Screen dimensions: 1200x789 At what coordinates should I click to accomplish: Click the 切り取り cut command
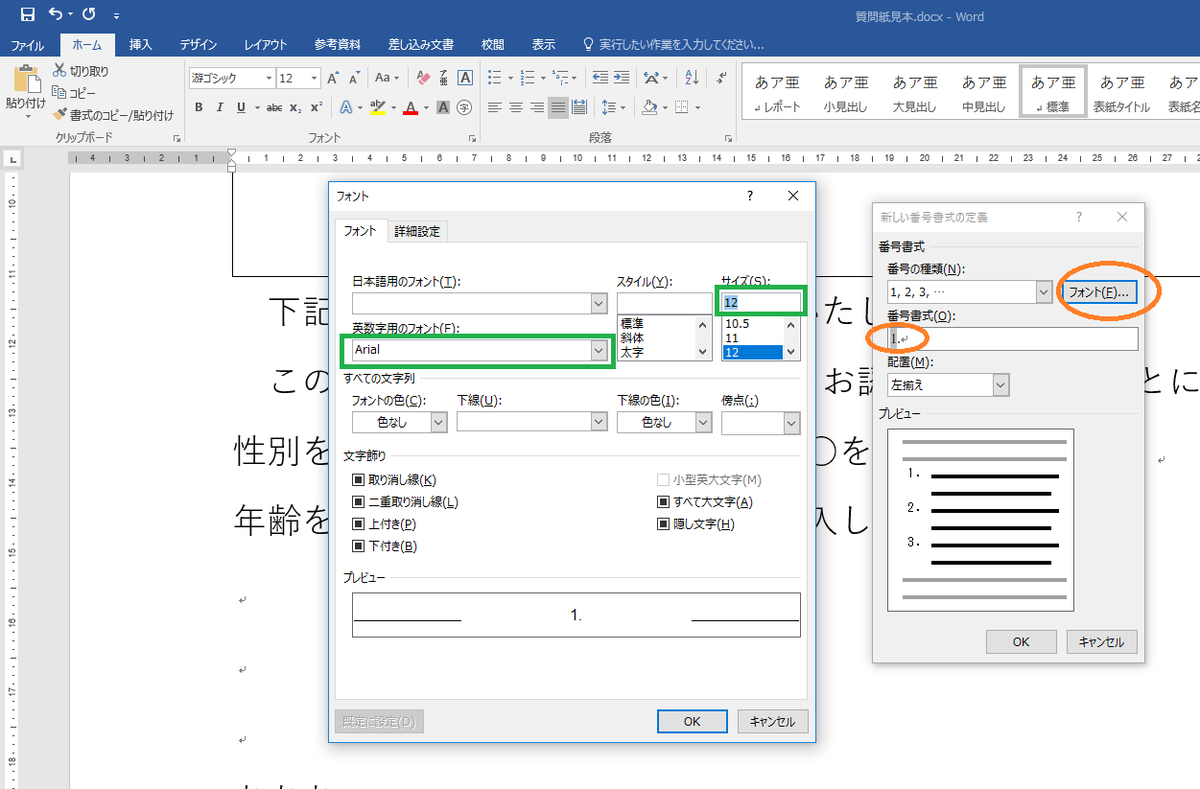click(81, 71)
